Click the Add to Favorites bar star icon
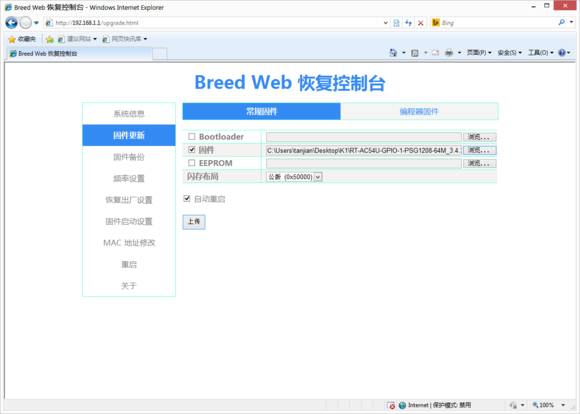The height and width of the screenshot is (414, 580). tap(50, 39)
